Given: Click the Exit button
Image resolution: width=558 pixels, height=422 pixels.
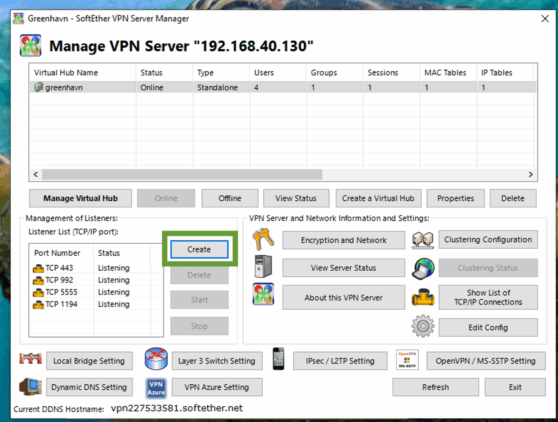Looking at the screenshot, I should click(515, 387).
